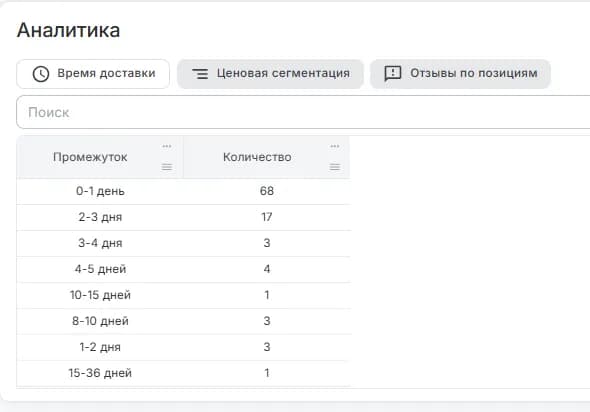Switch to Ценовая сегментация tab
590x412 pixels.
(x=270, y=74)
